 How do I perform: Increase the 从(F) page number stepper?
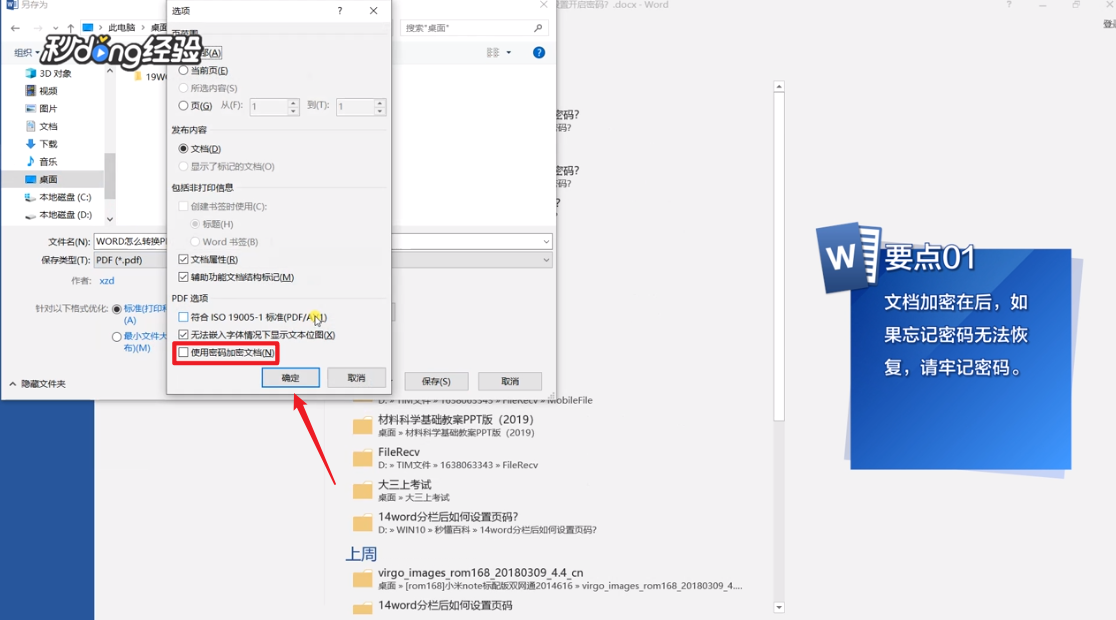[x=293, y=102]
